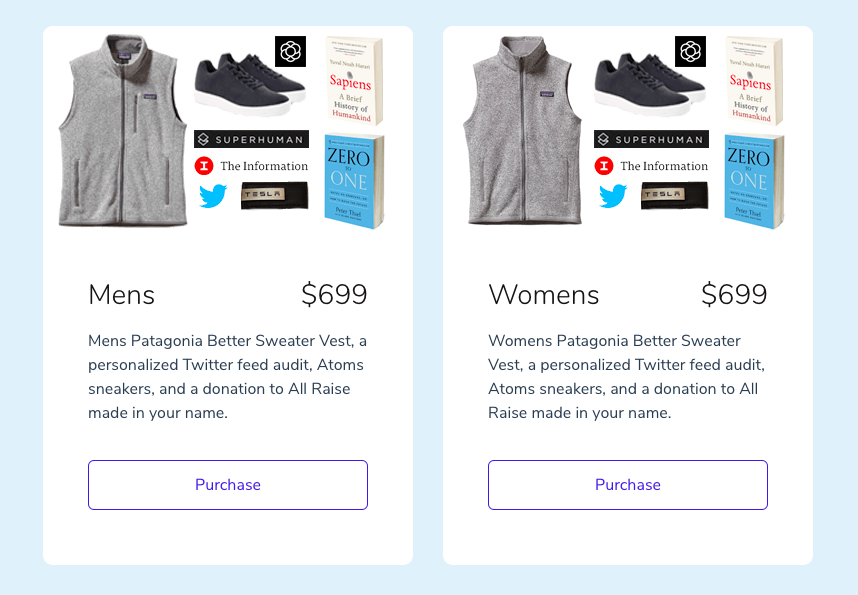Click the $699 price on Womens card
Screen dimensions: 858x595
coord(734,295)
